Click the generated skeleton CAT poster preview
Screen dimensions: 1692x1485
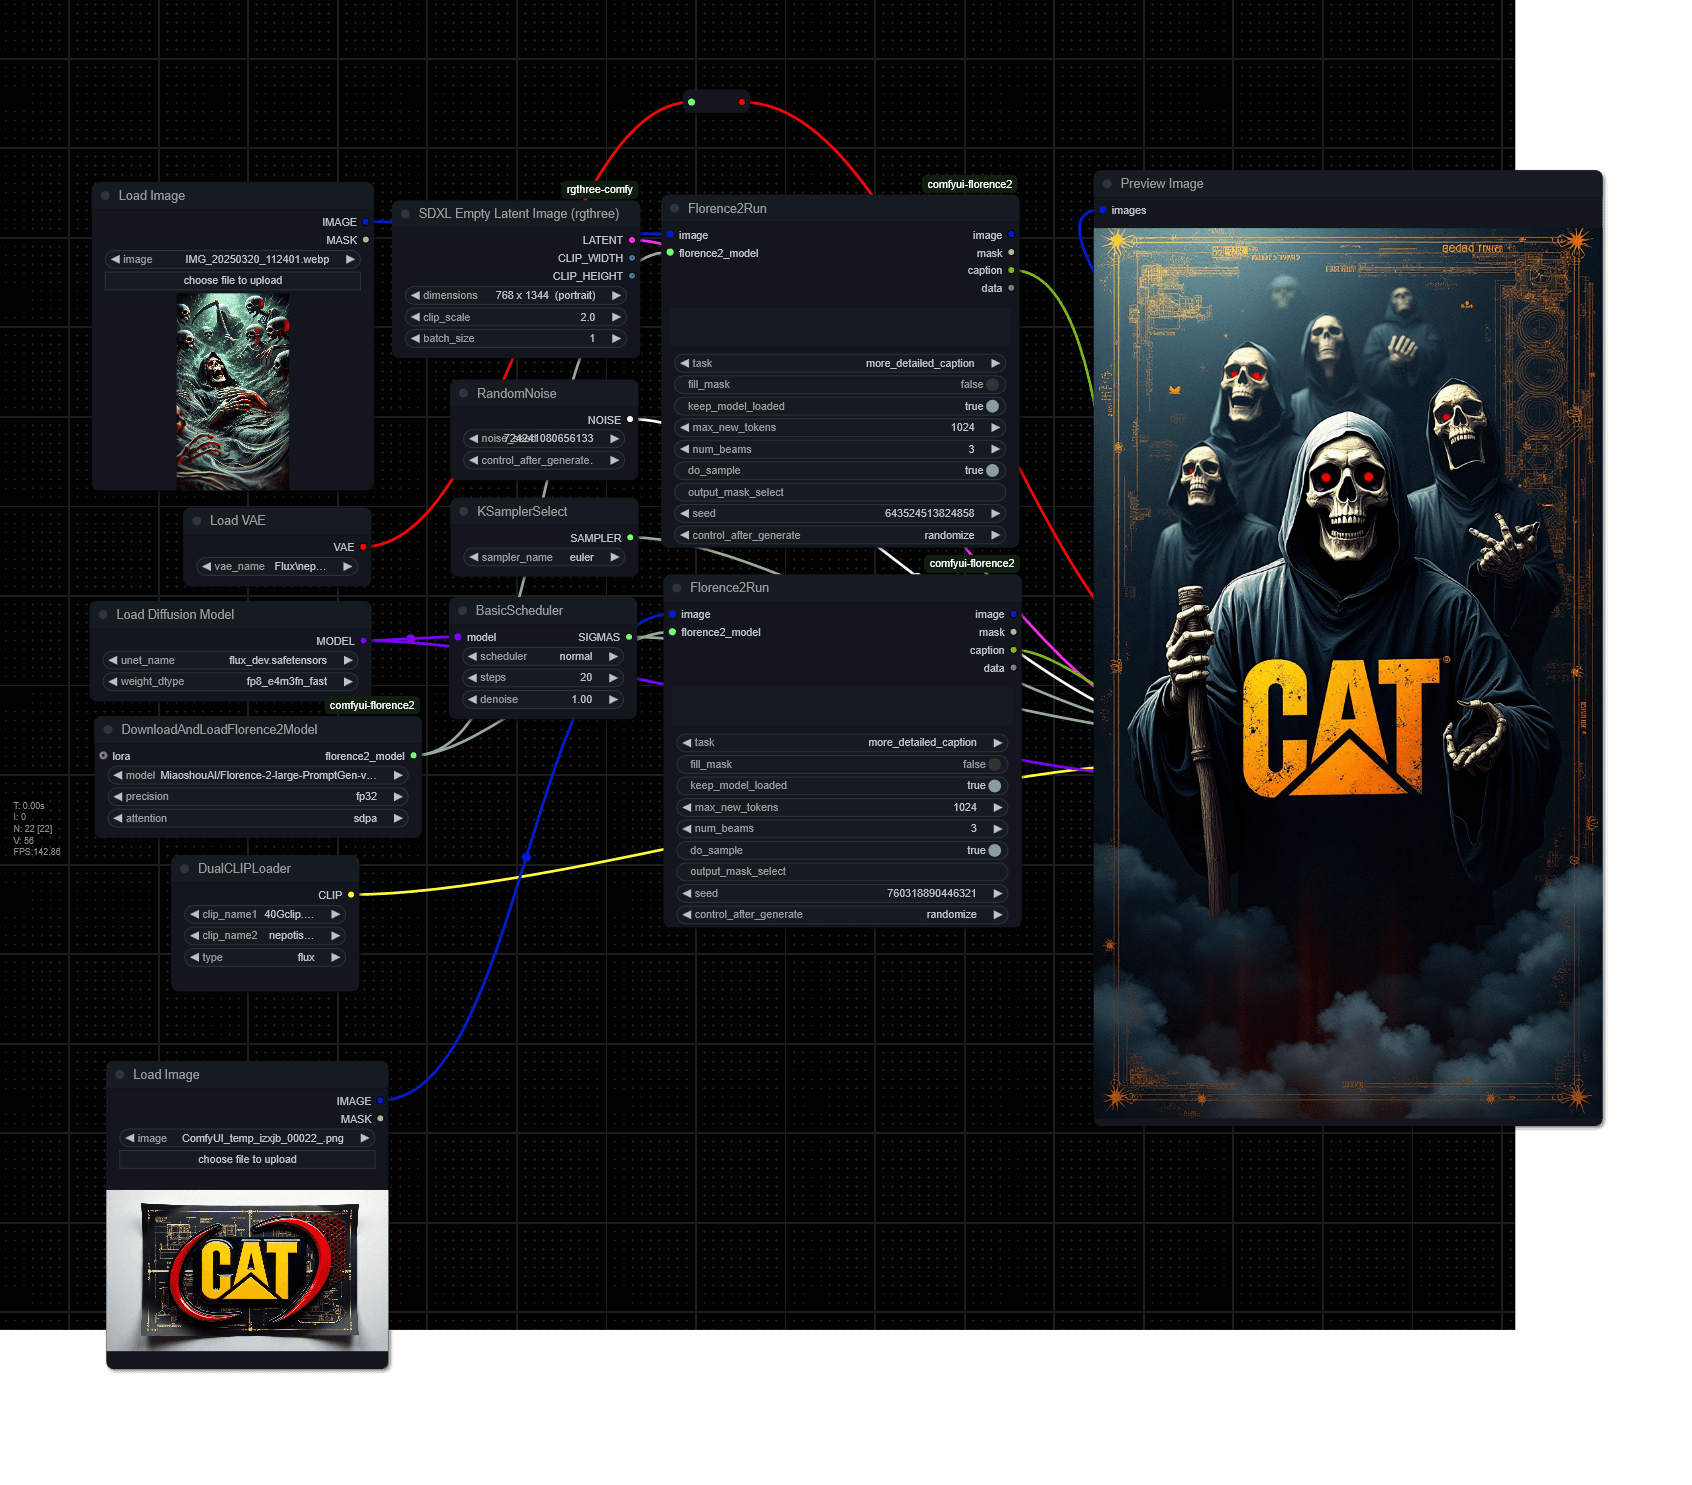(1347, 672)
